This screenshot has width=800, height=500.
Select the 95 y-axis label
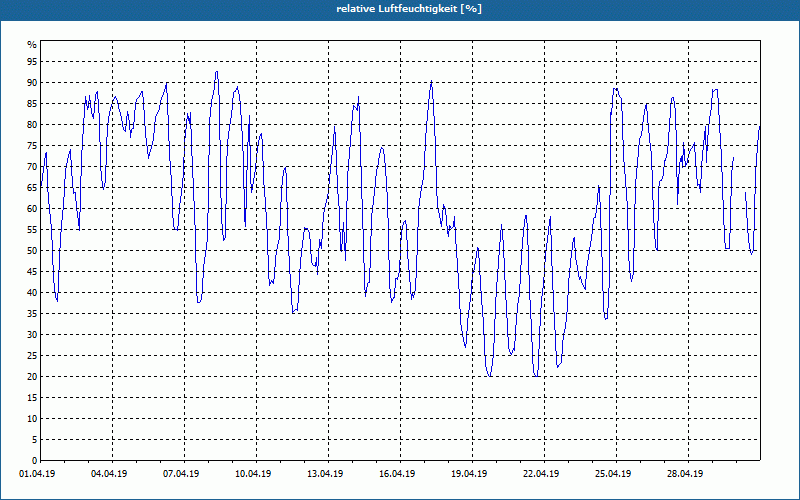pyautogui.click(x=32, y=62)
